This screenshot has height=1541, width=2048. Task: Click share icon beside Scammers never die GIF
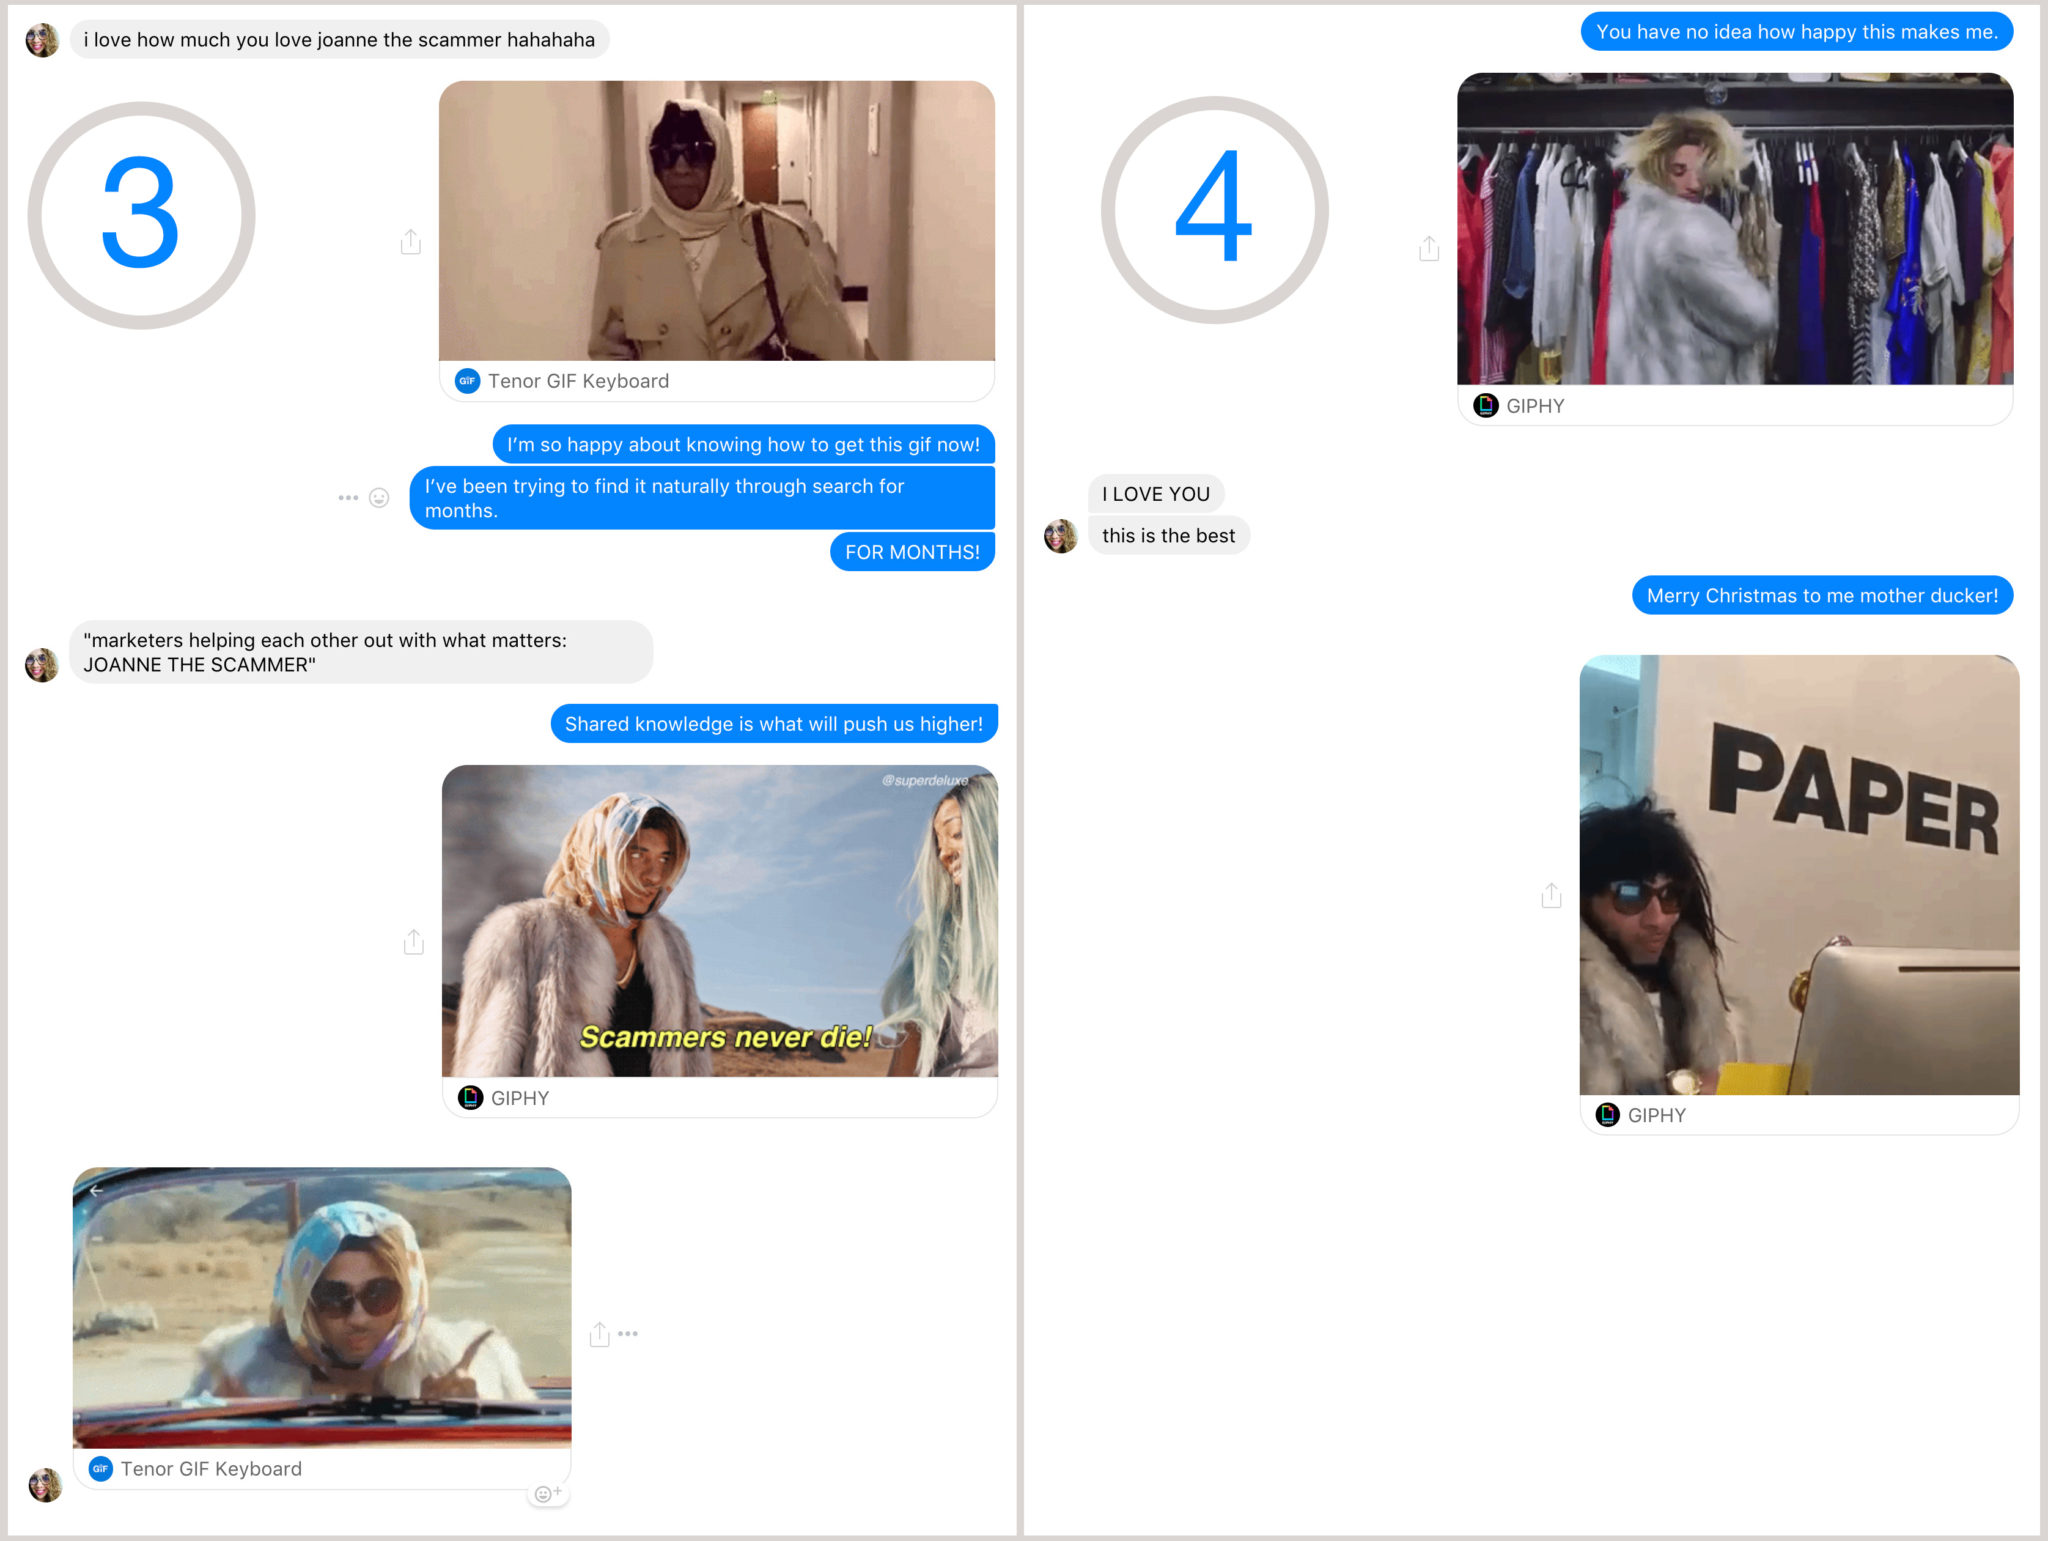pos(413,941)
